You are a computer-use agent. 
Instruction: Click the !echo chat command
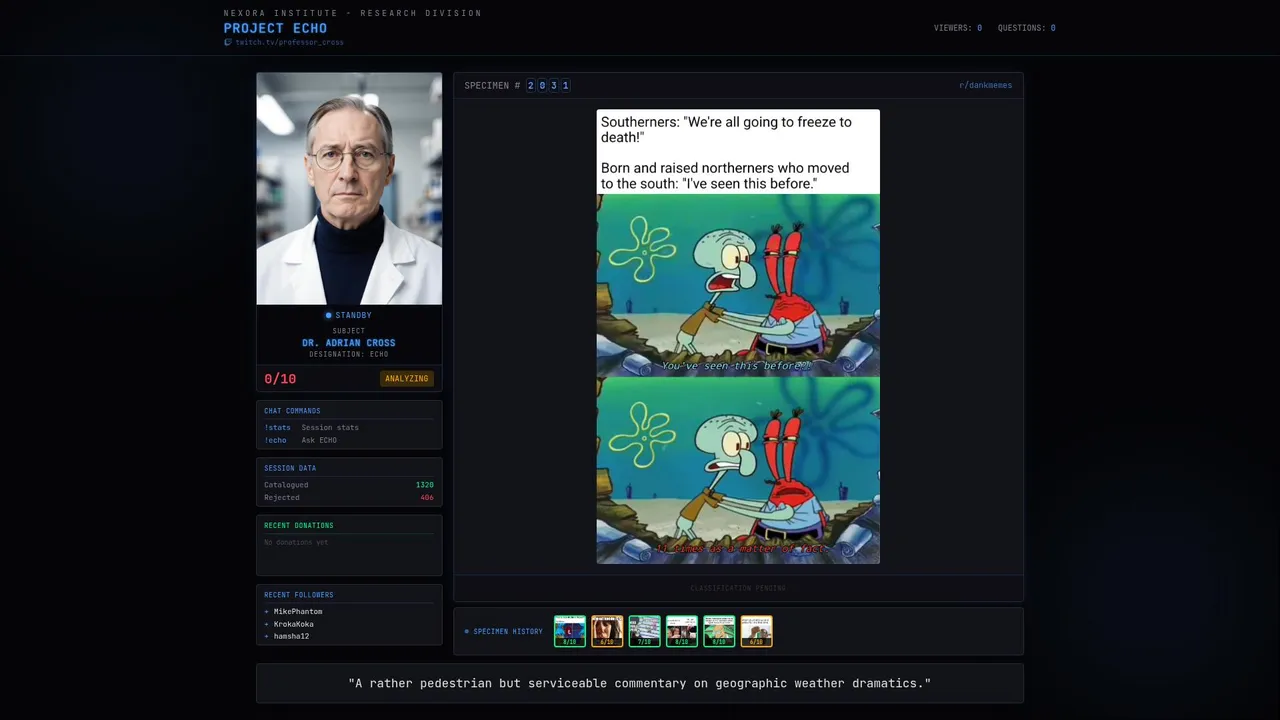(275, 440)
